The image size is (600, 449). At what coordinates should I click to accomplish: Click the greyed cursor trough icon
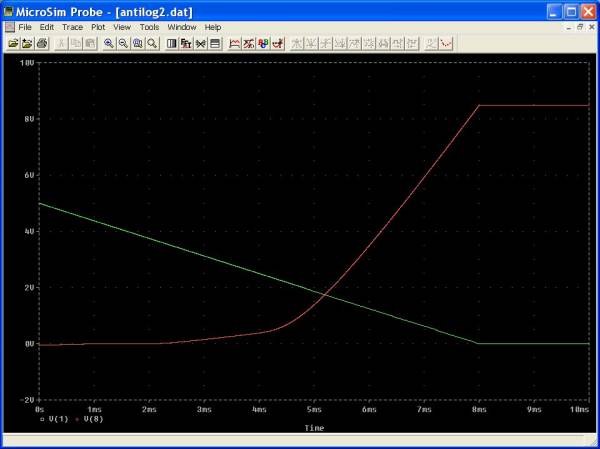point(311,44)
